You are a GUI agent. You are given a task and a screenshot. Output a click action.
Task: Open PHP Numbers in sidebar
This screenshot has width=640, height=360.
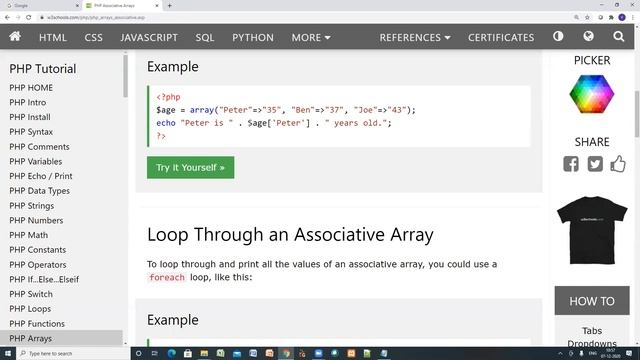click(36, 220)
